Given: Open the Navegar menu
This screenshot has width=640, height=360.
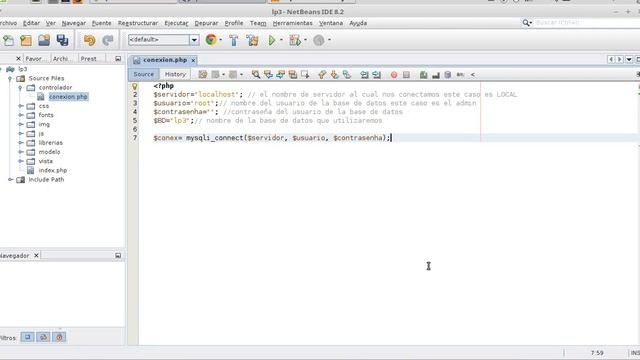Looking at the screenshot, I should (73, 23).
